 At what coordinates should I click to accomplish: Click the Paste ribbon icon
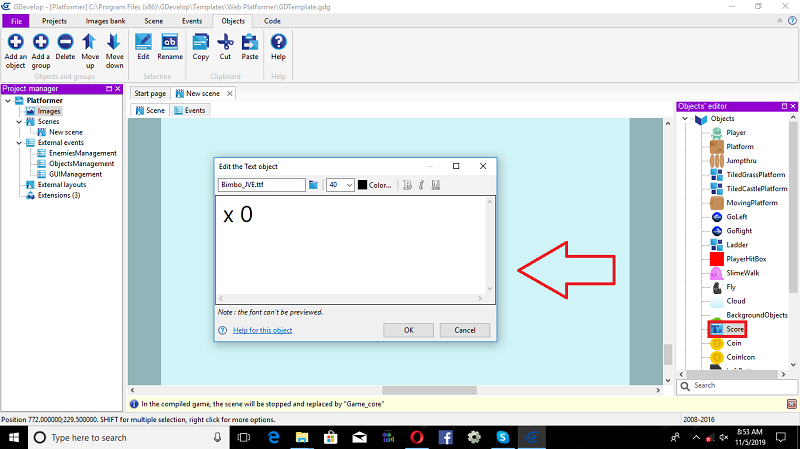coord(249,42)
